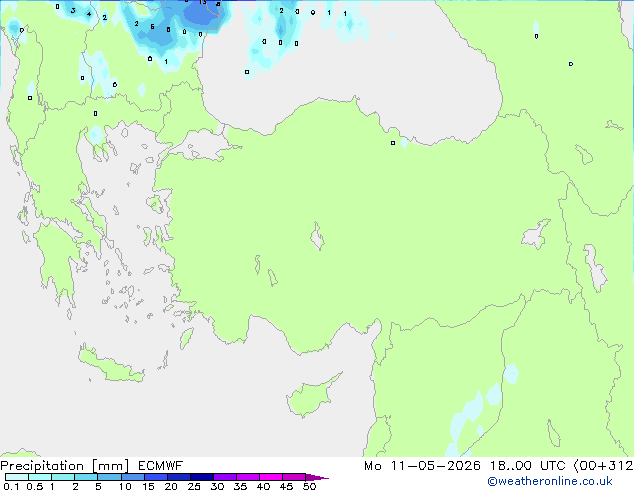Select the 35–40 mm legend swatch
Viewport: 634px width, 490px height.
pos(247,477)
